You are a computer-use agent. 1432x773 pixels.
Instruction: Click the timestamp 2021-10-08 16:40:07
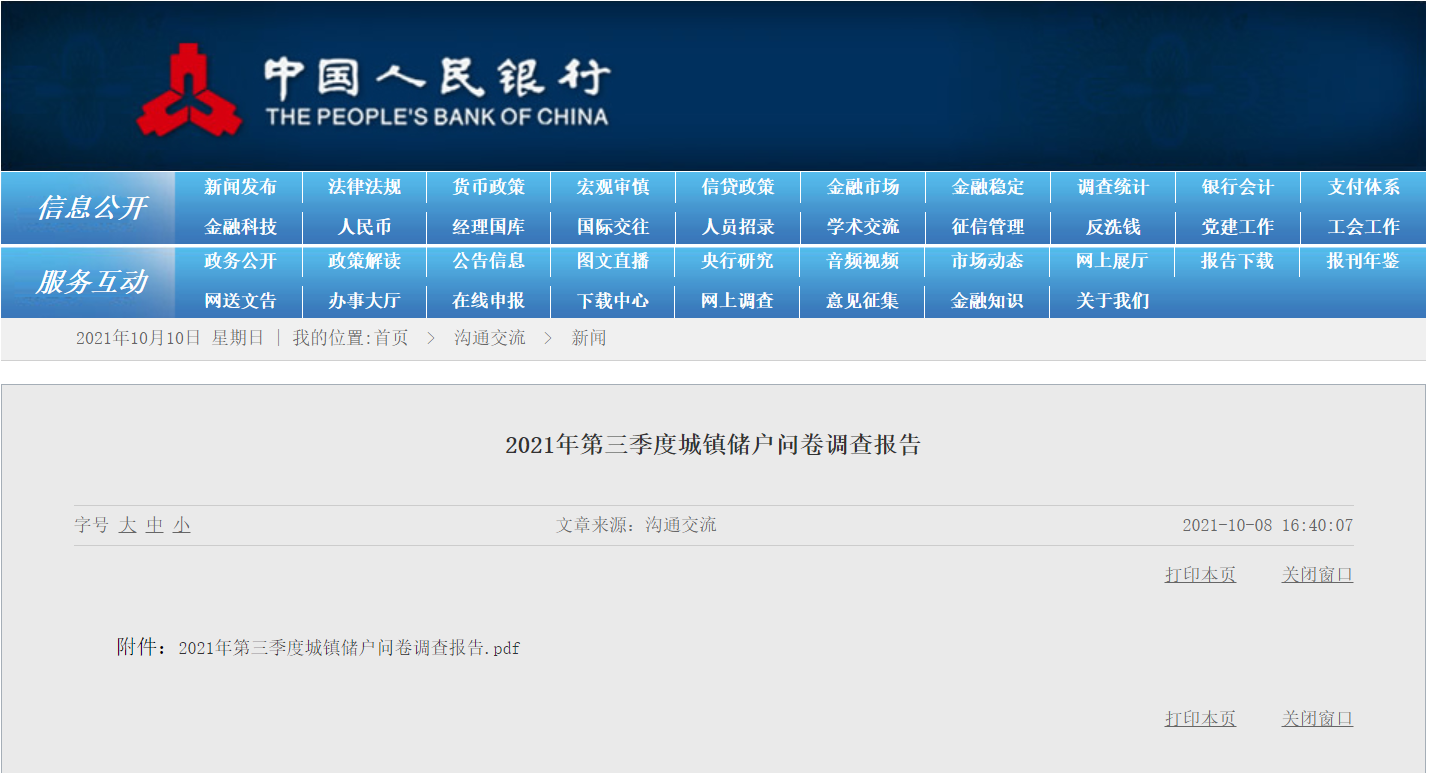click(1268, 526)
